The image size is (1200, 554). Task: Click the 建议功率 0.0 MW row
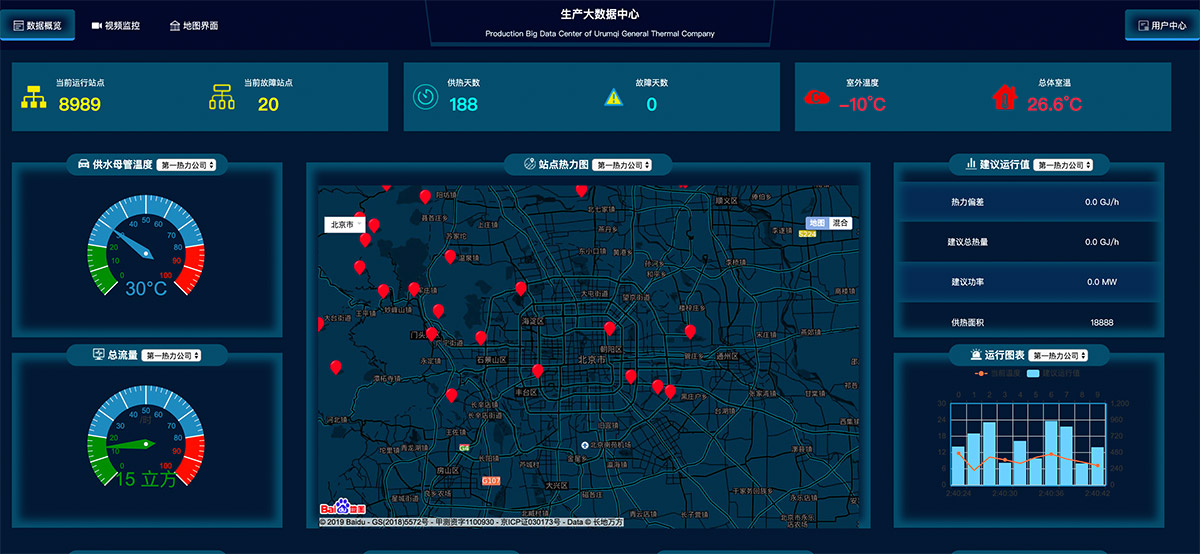(1027, 282)
